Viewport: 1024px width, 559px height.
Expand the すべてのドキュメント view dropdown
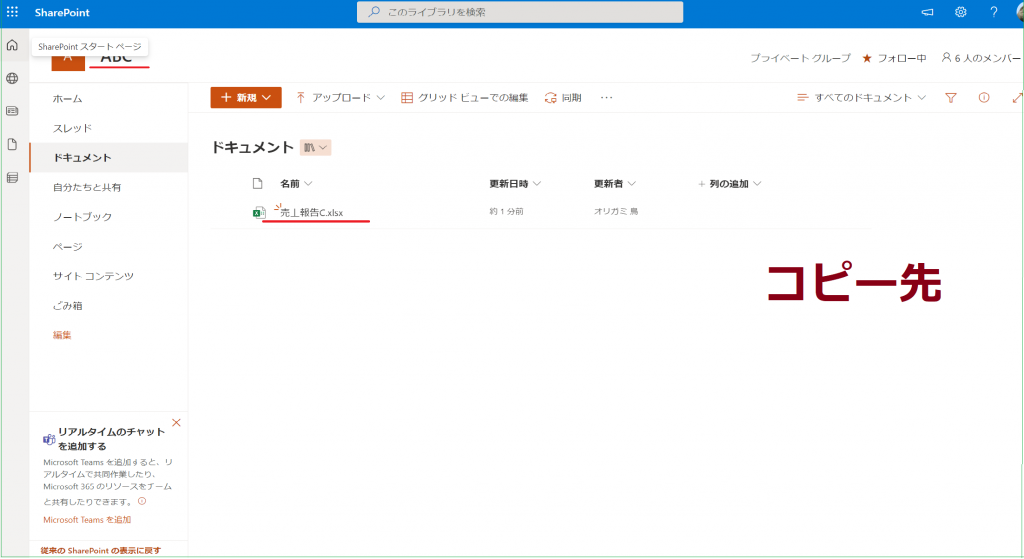click(861, 98)
